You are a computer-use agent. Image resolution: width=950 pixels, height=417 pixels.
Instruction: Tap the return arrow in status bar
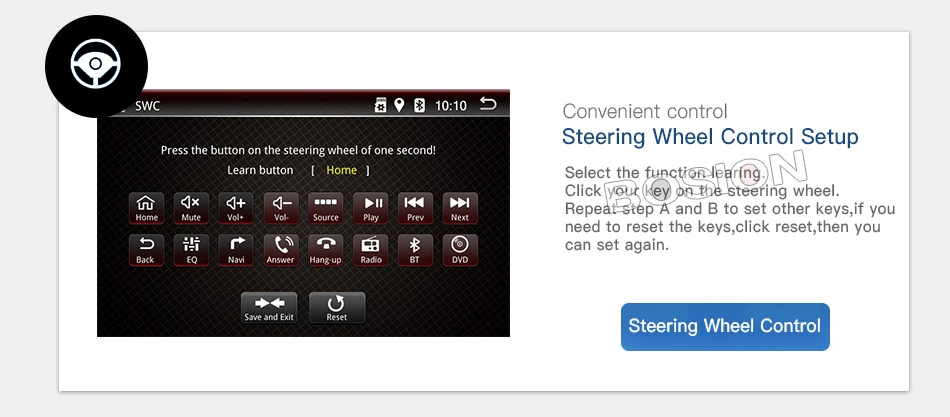[488, 104]
